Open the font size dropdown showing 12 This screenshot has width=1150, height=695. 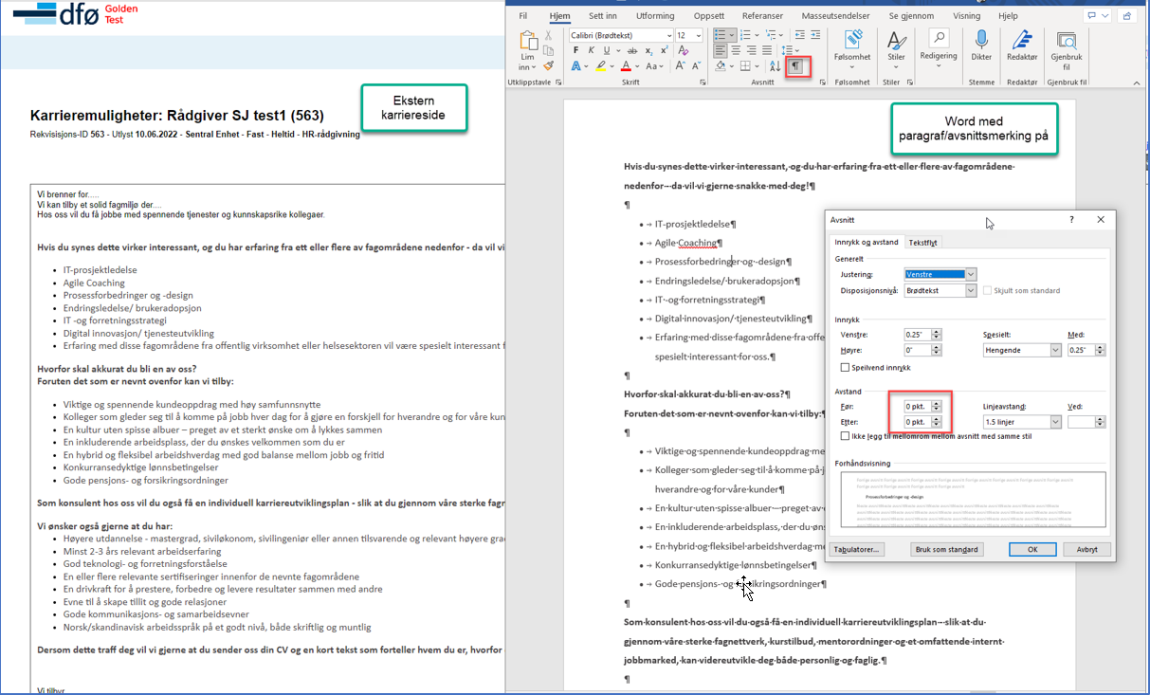[698, 35]
